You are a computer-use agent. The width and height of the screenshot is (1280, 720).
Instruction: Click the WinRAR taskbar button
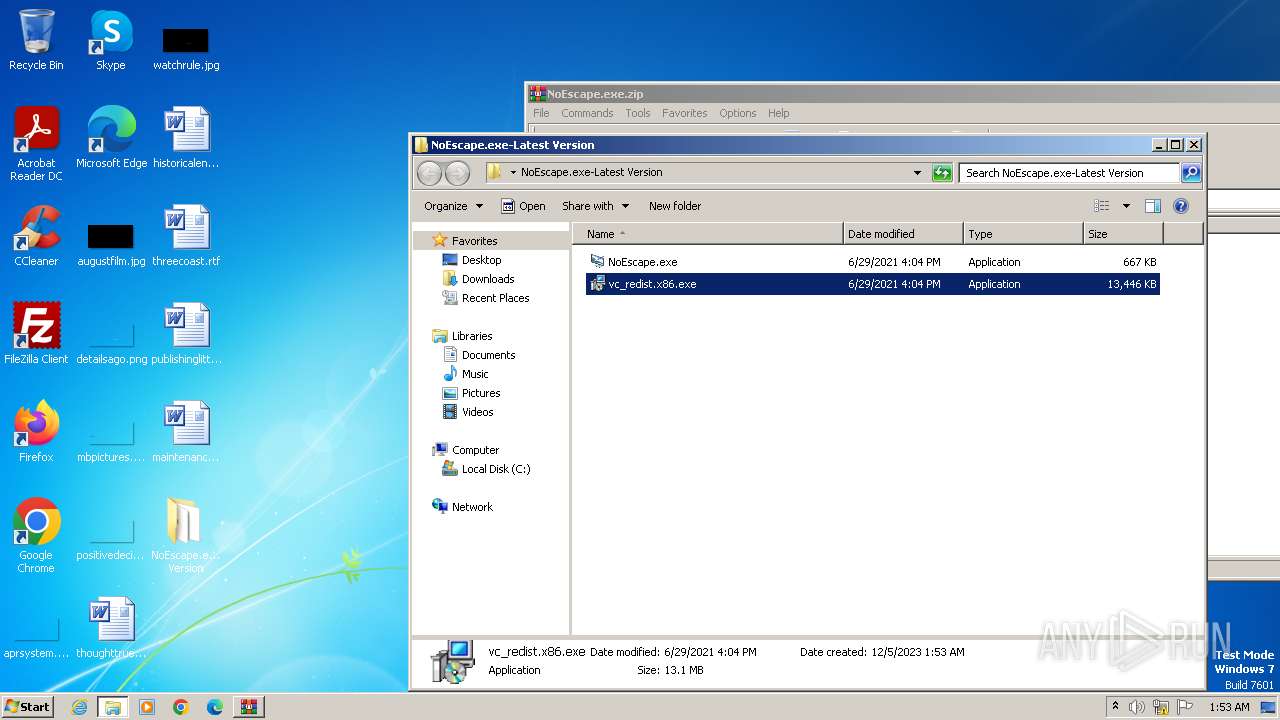tap(248, 707)
